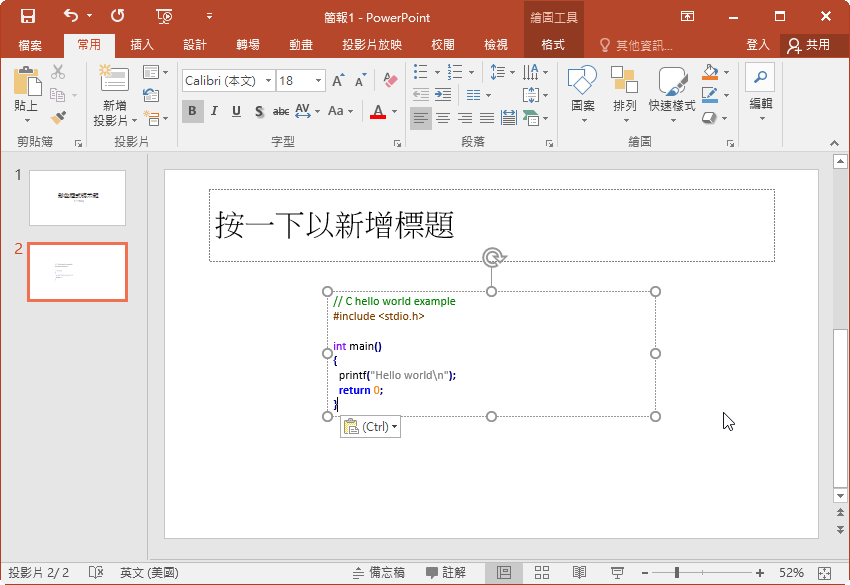Click the Clear All Formatting eraser icon
The height and width of the screenshot is (585, 850).
click(389, 81)
